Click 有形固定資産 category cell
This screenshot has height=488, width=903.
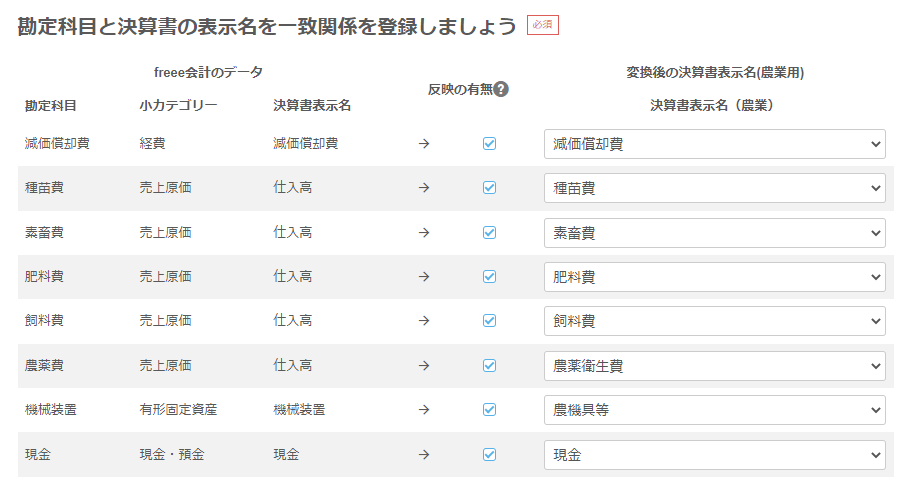[178, 410]
